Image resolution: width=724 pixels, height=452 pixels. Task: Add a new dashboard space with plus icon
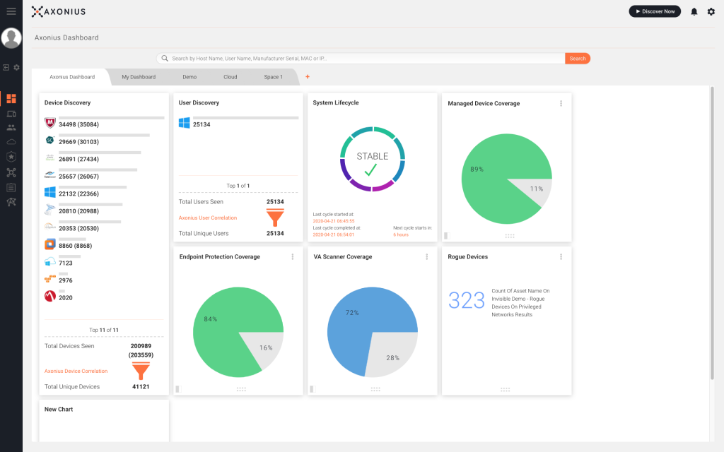[x=308, y=77]
